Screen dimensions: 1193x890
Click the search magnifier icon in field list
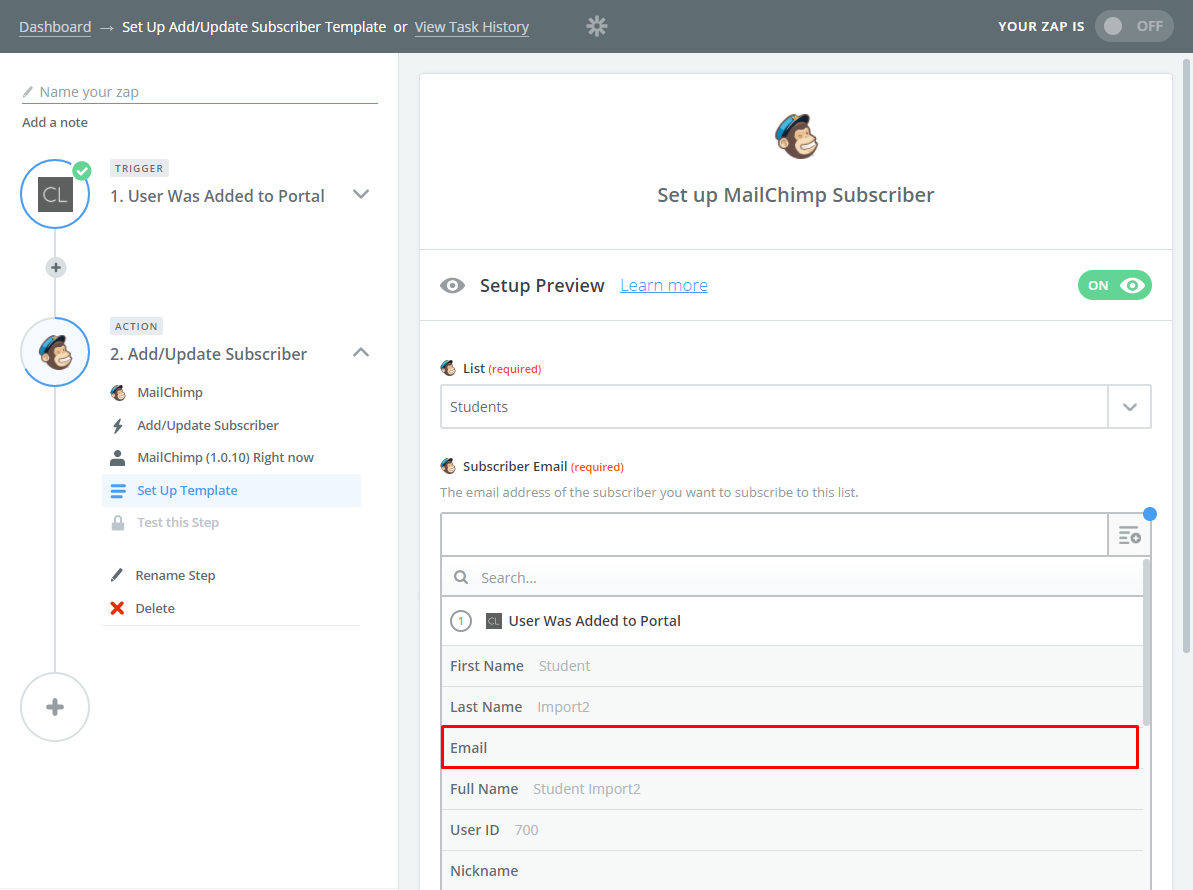tap(461, 577)
